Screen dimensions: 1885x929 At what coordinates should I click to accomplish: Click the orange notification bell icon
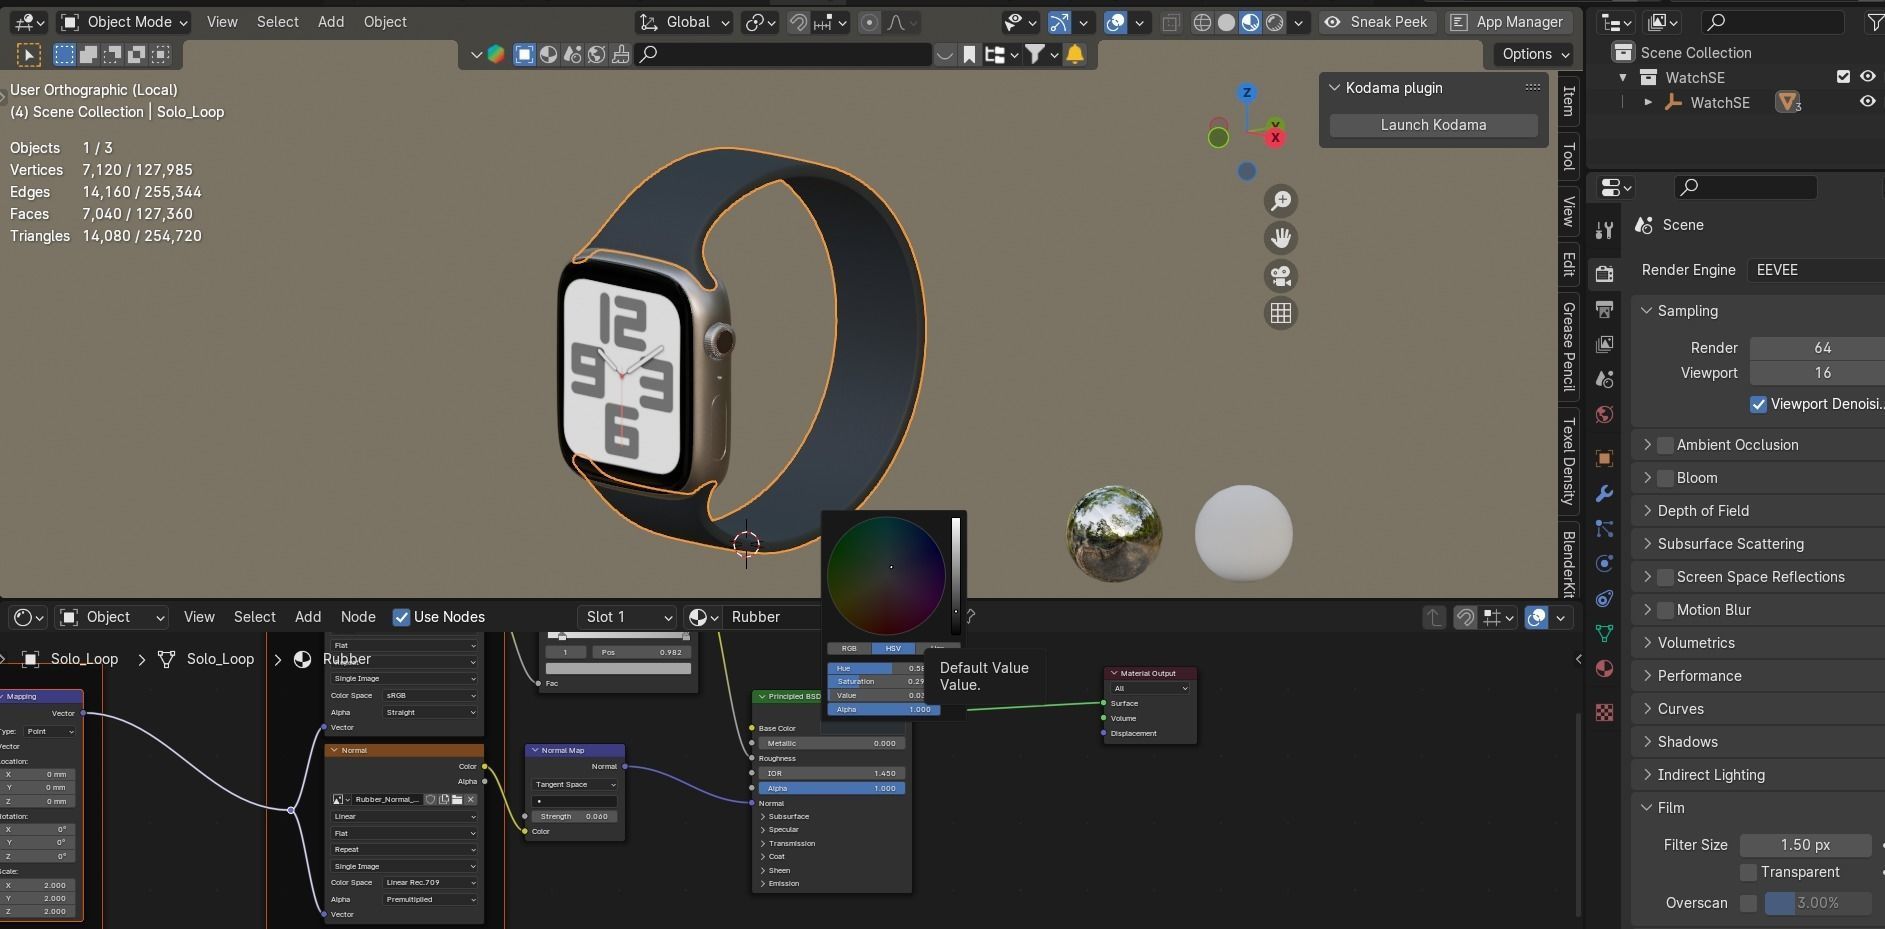tap(1075, 54)
